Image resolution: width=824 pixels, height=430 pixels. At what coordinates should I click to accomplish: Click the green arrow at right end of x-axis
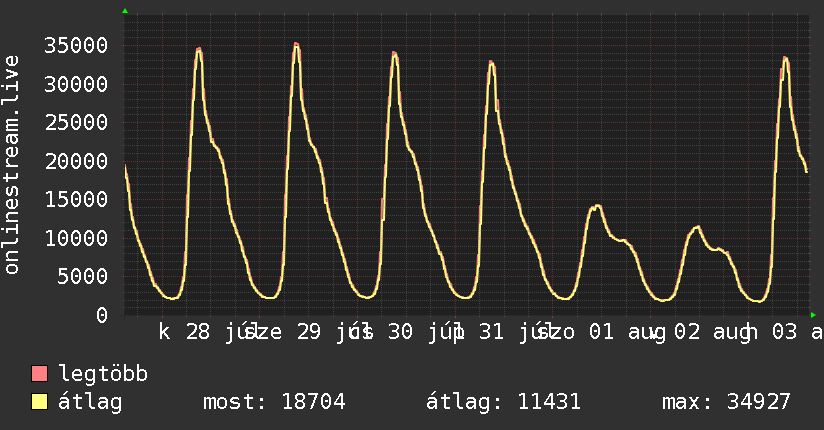point(813,315)
